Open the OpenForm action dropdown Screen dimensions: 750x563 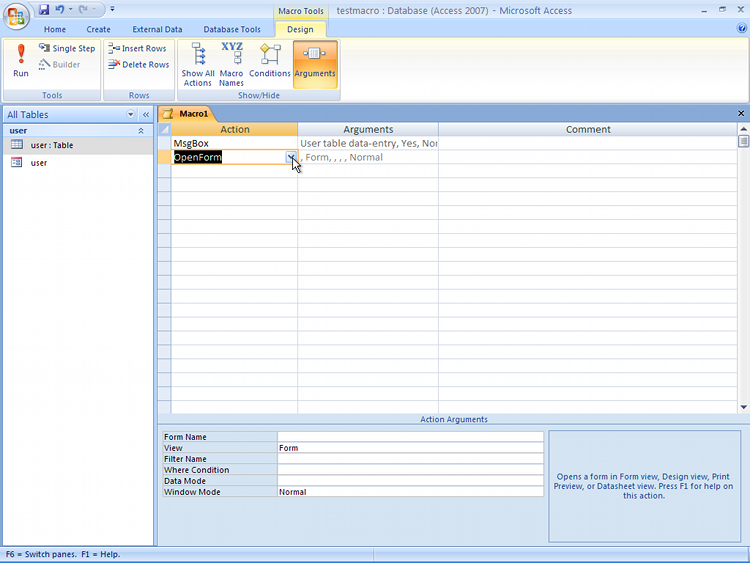point(291,157)
